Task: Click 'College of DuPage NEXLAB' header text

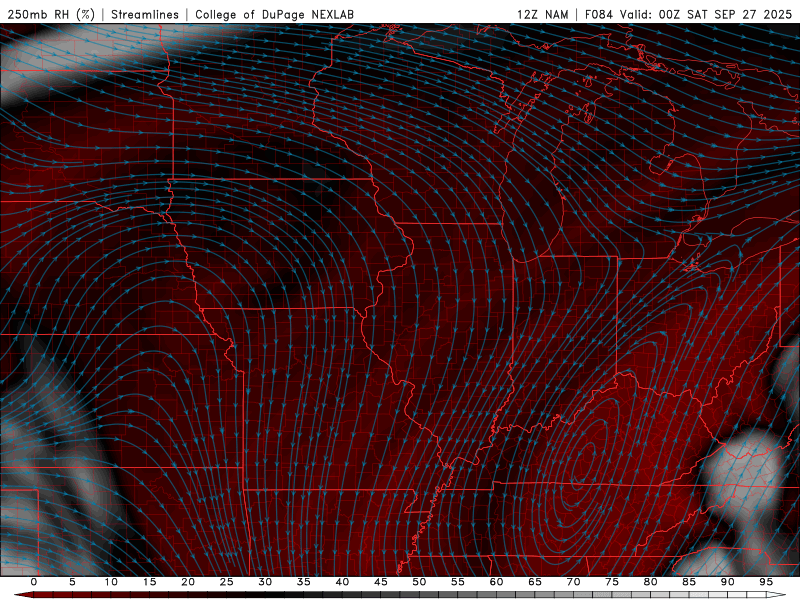Action: [274, 14]
